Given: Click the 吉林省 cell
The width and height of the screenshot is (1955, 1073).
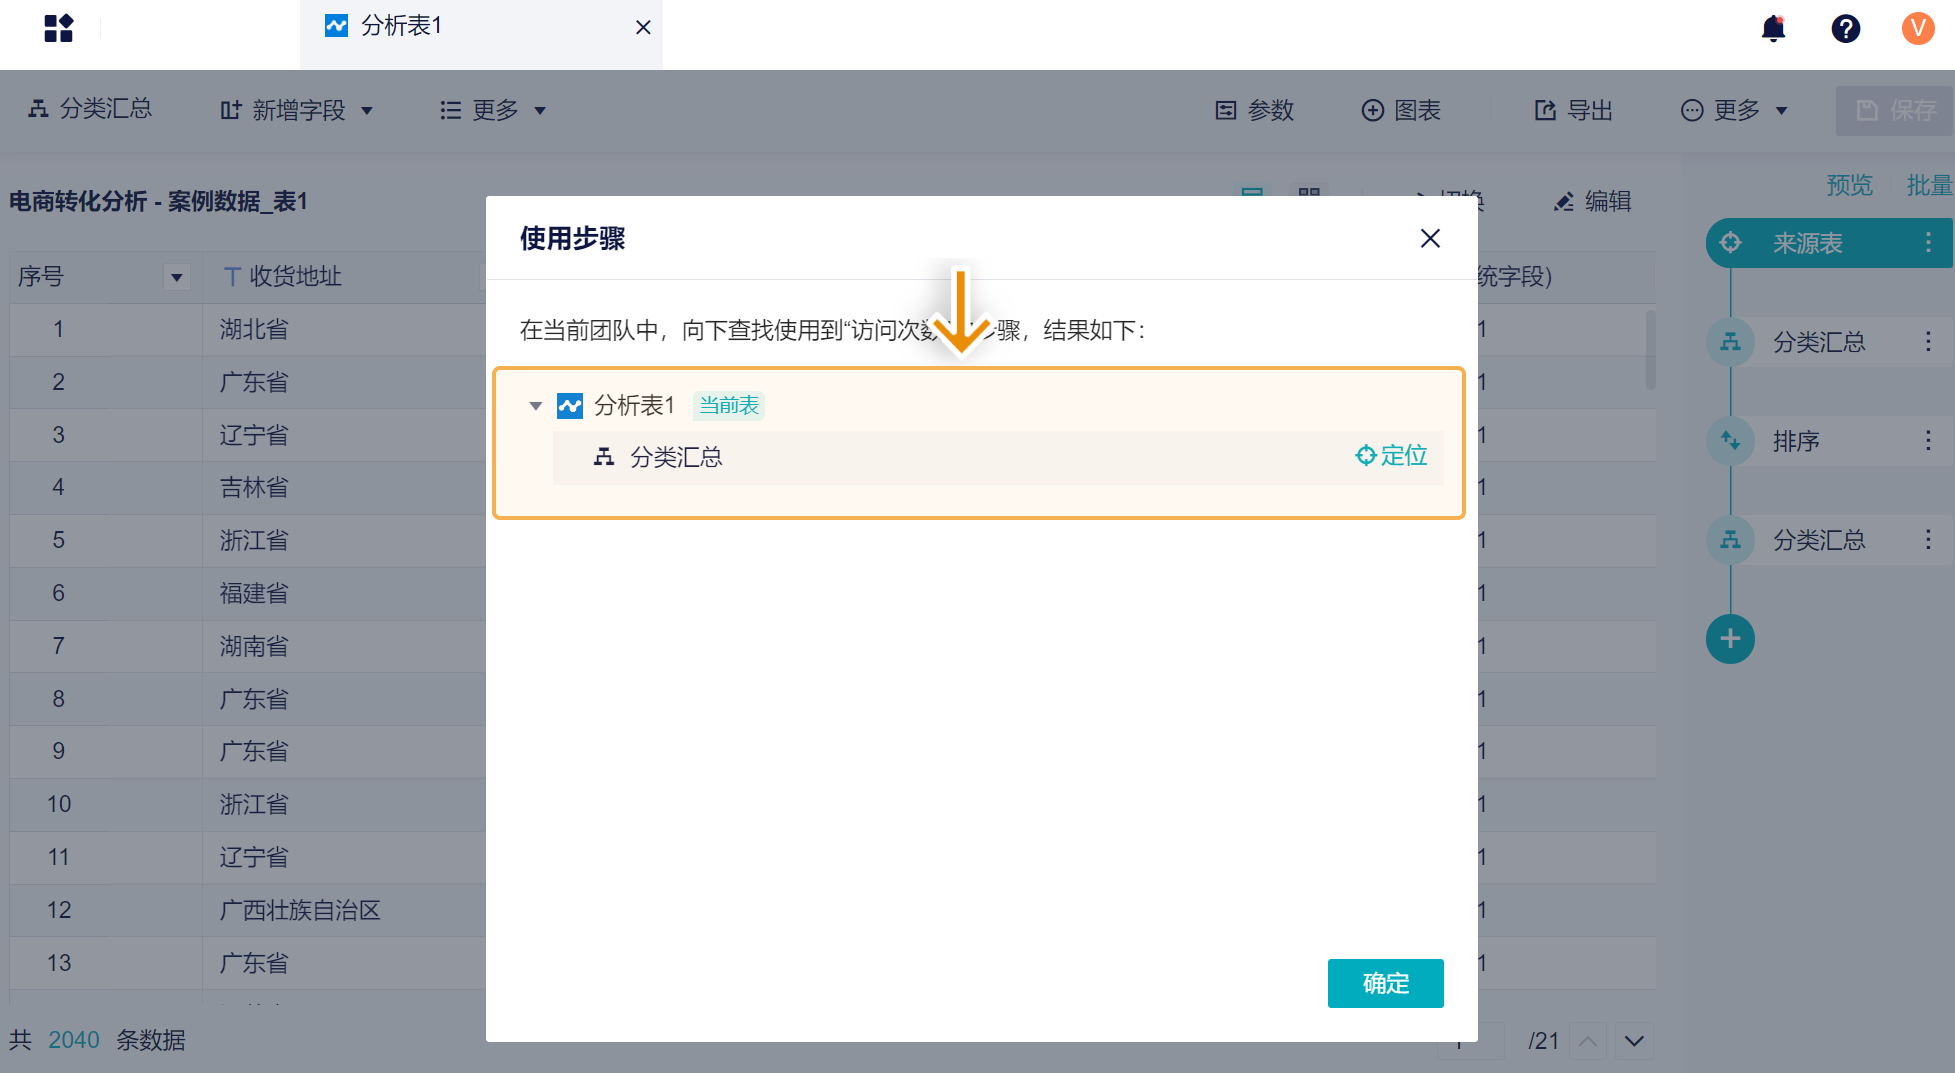Looking at the screenshot, I should (x=254, y=487).
